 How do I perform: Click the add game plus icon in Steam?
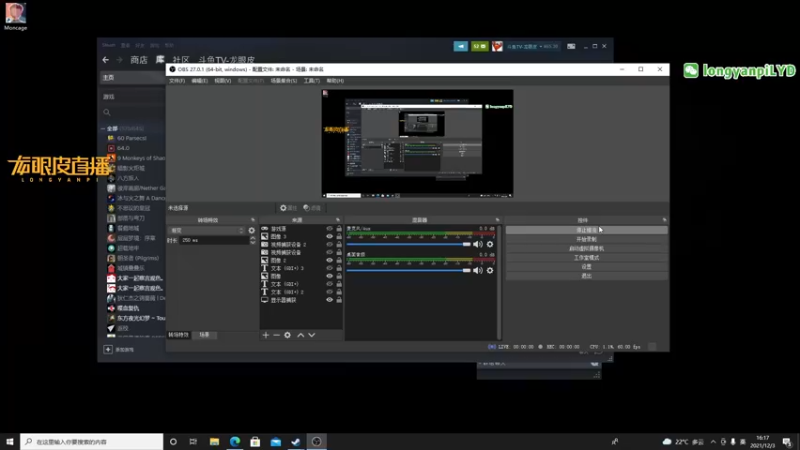pos(108,349)
